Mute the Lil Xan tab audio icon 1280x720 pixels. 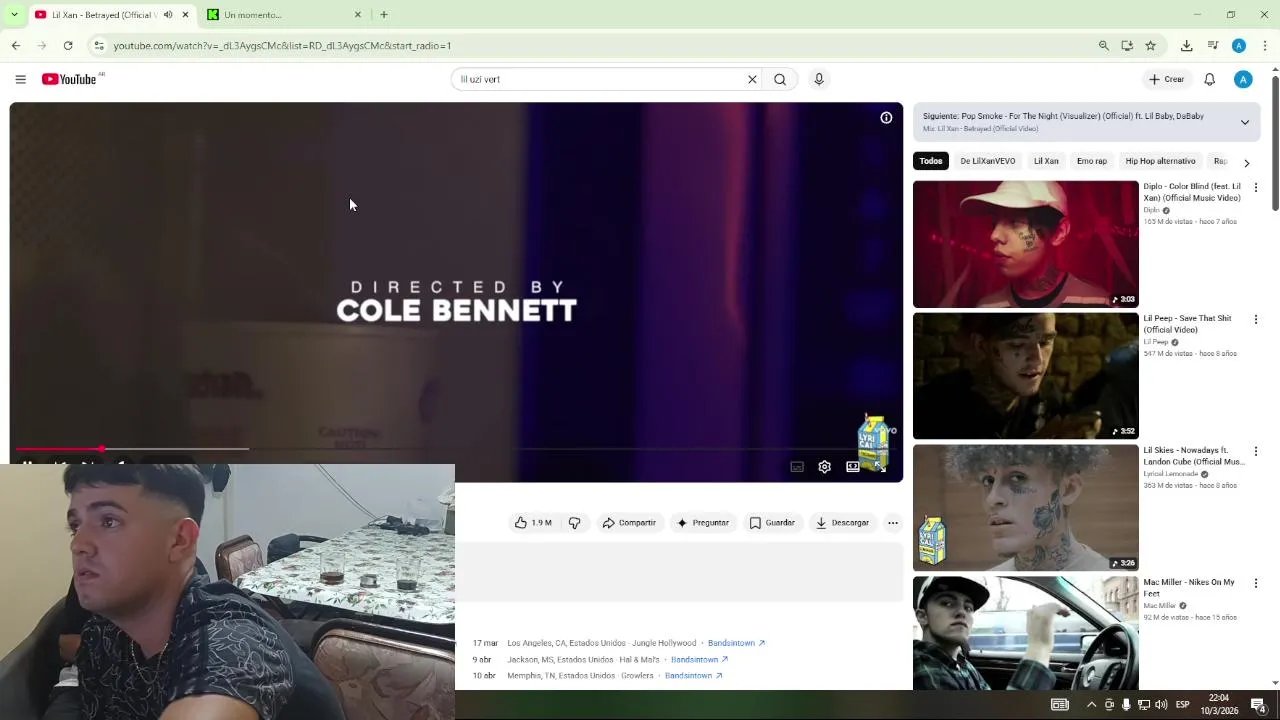tap(167, 15)
